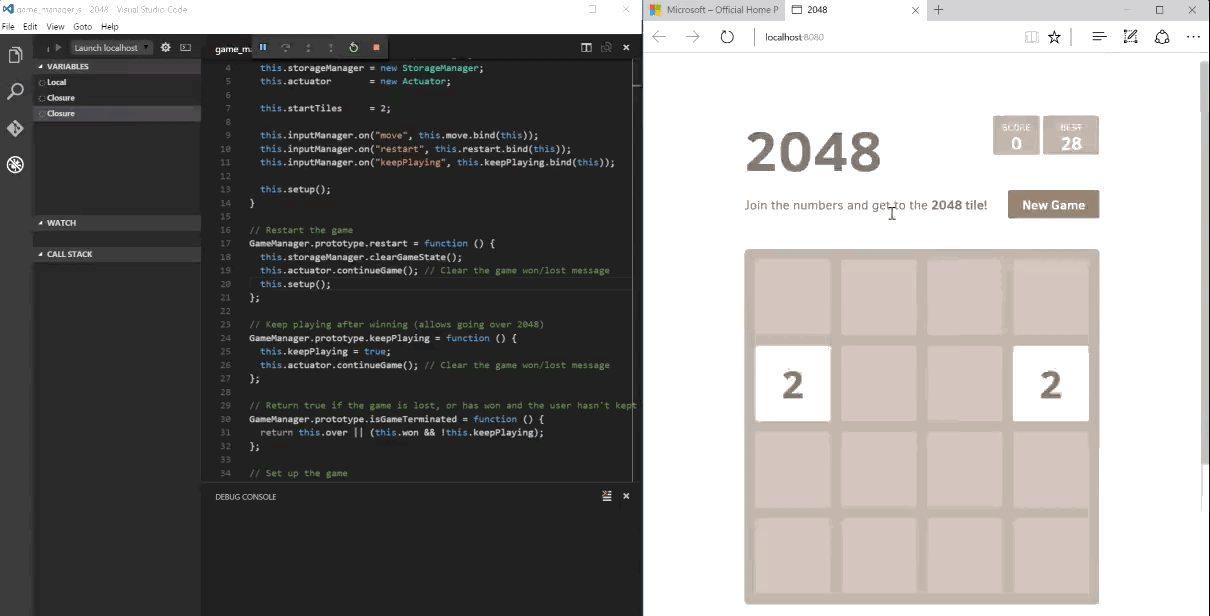Select the Debug icon in the activity bar
The width and height of the screenshot is (1210, 616).
[x=15, y=164]
